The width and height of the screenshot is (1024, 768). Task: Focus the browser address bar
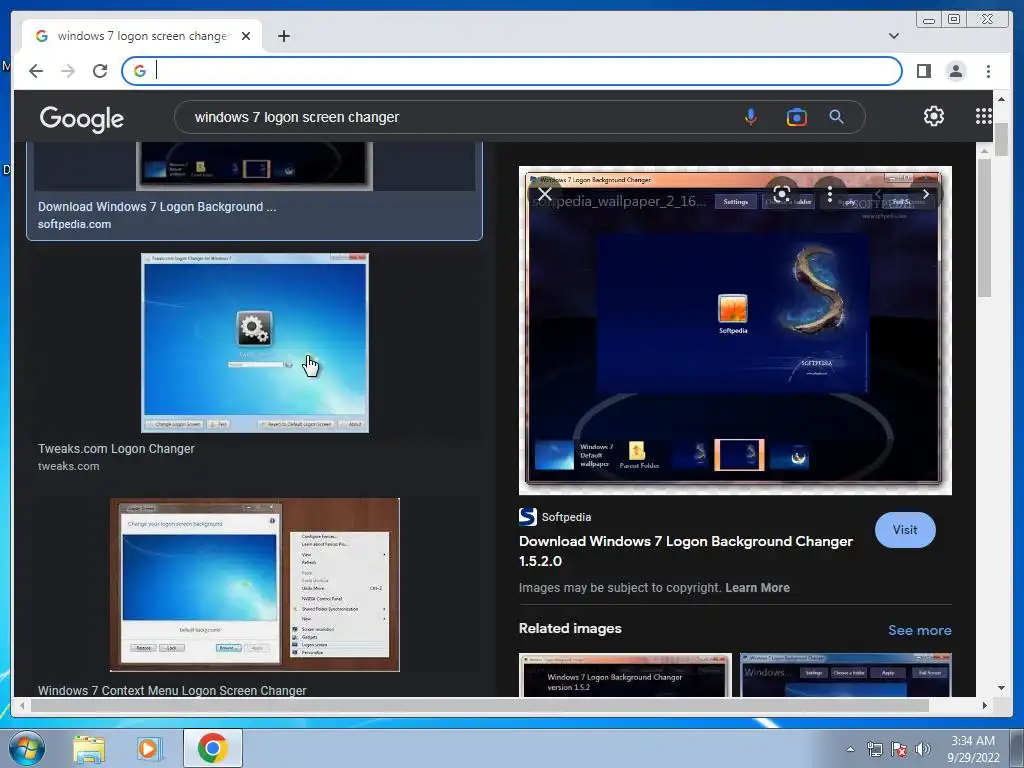point(511,71)
